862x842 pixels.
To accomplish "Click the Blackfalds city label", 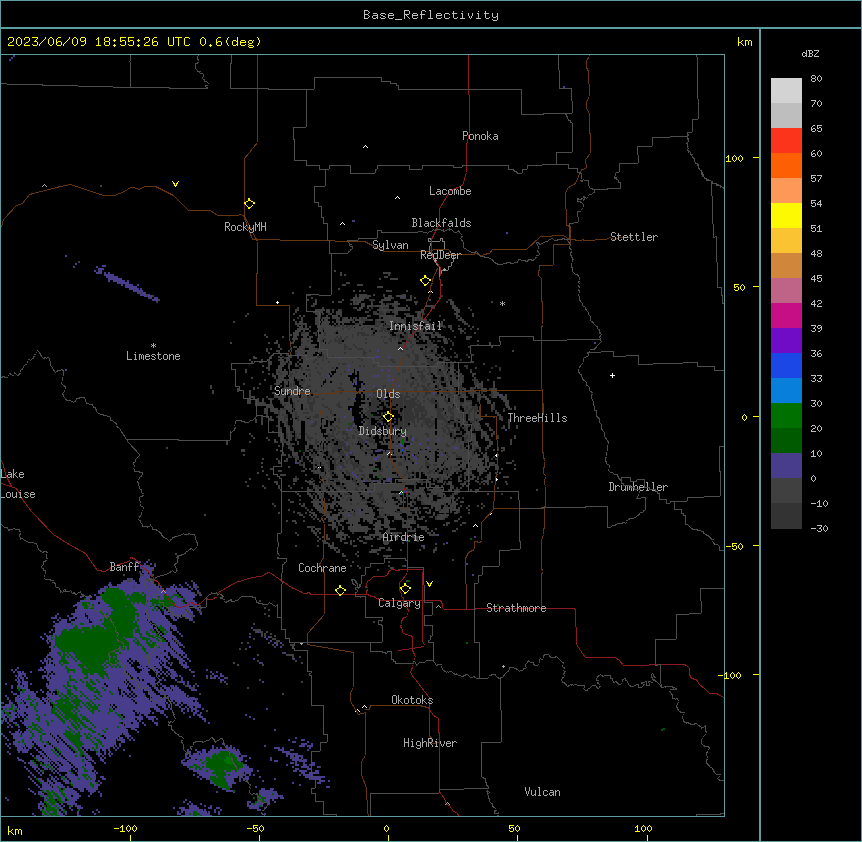I will (441, 223).
